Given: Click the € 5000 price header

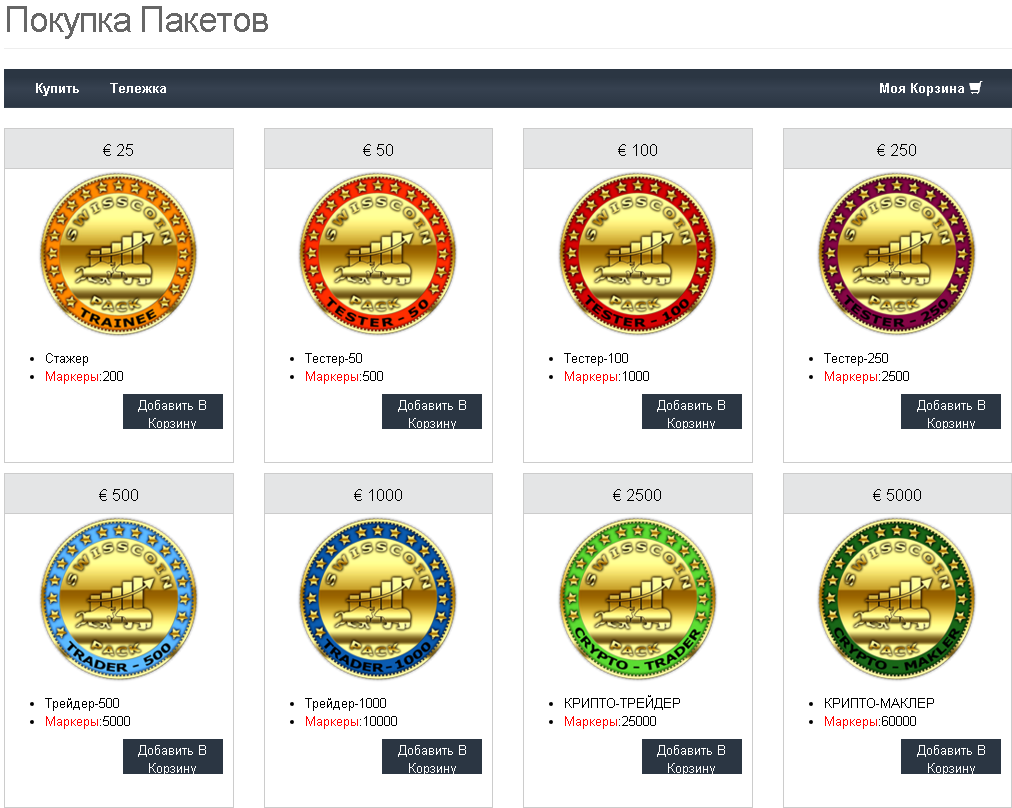Looking at the screenshot, I should tap(897, 495).
